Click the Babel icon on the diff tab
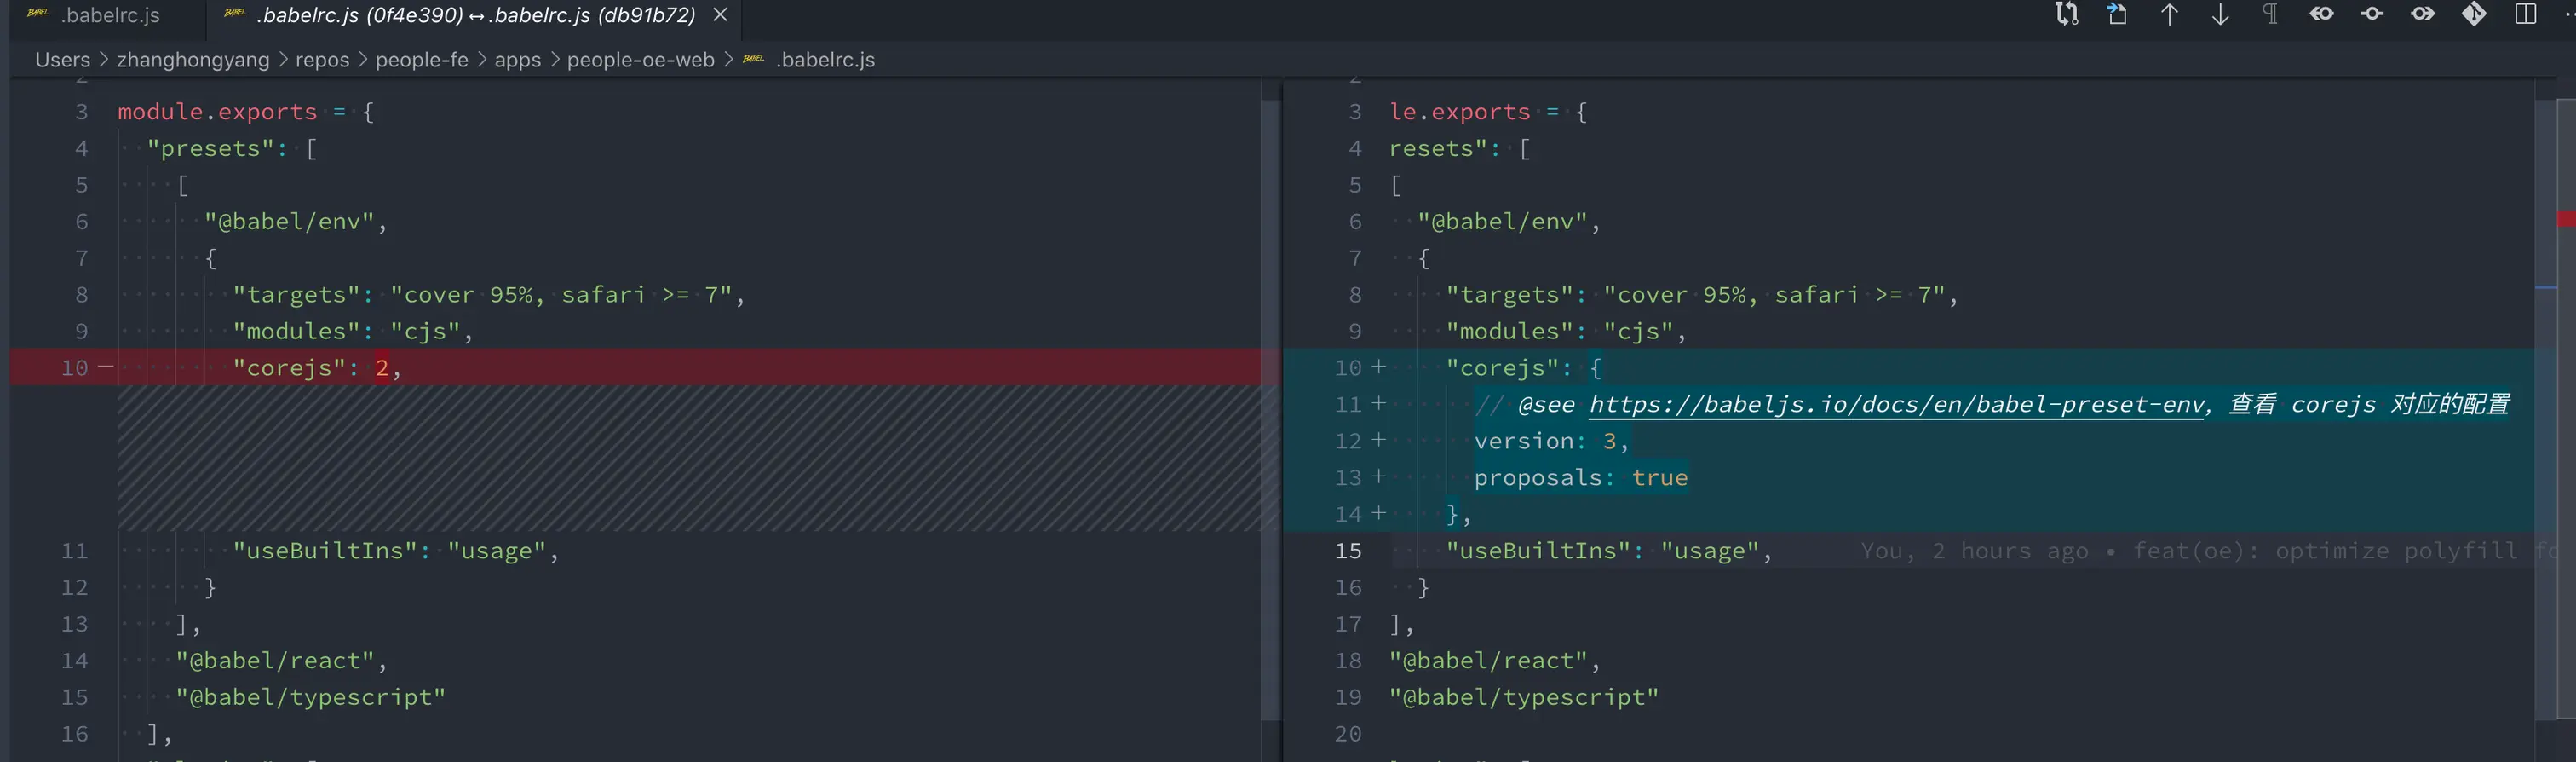The width and height of the screenshot is (2576, 762). pyautogui.click(x=235, y=13)
